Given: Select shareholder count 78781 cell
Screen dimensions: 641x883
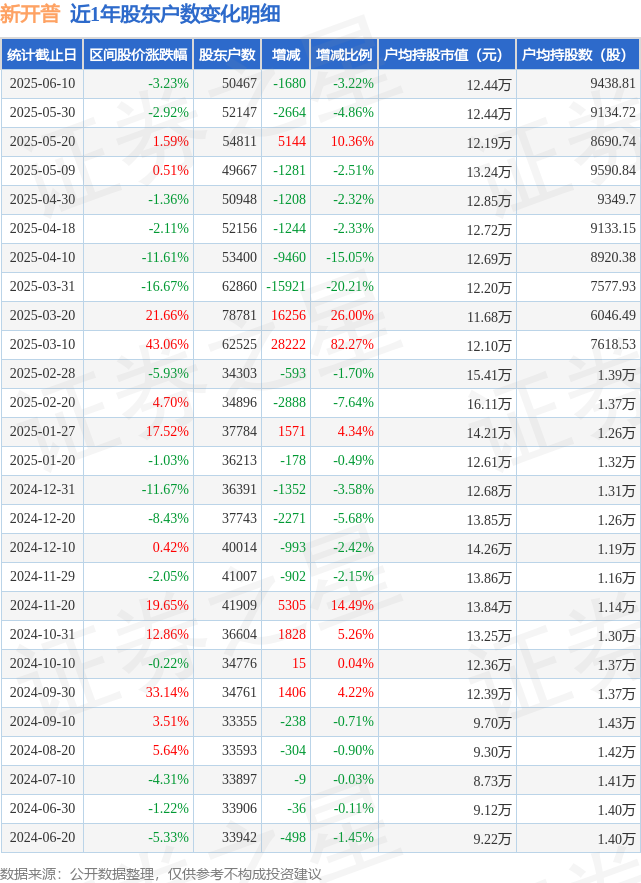Looking at the screenshot, I should [239, 315].
